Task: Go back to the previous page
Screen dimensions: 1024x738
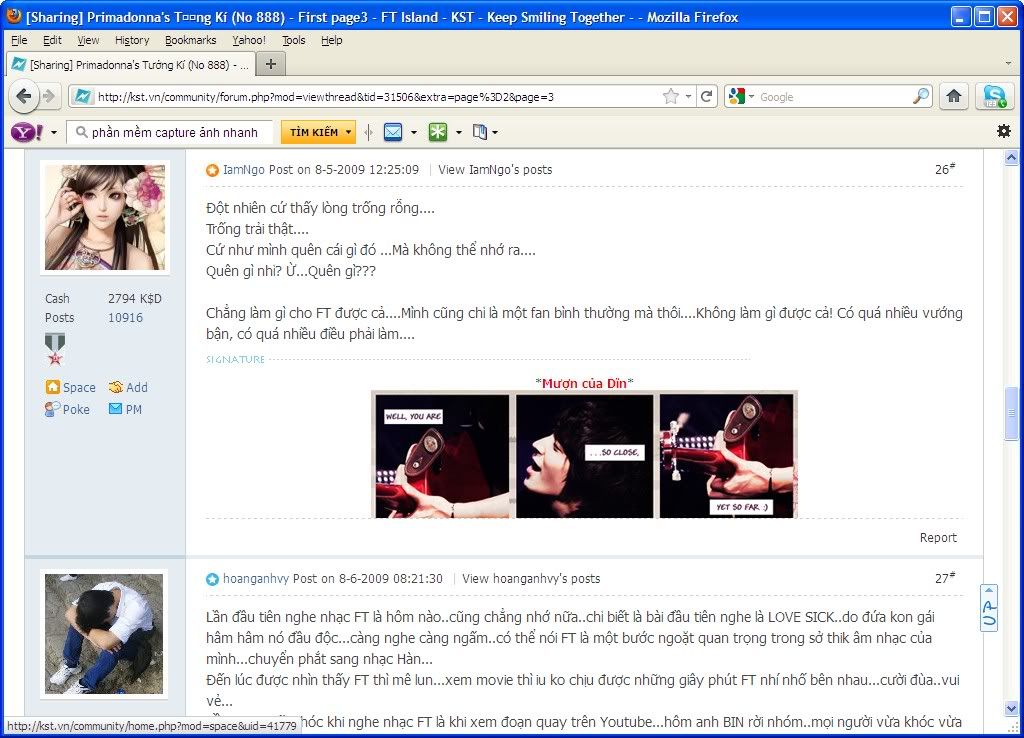Action: 24,97
